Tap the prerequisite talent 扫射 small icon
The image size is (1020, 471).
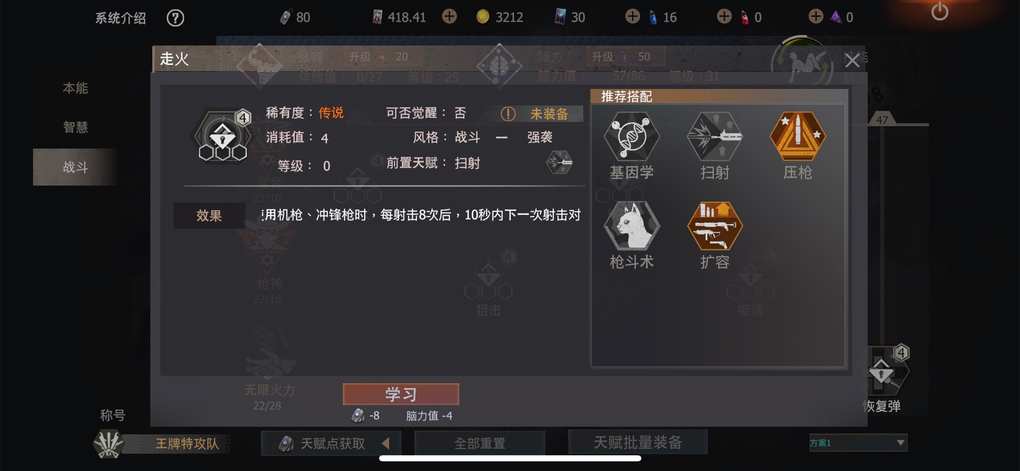point(559,163)
